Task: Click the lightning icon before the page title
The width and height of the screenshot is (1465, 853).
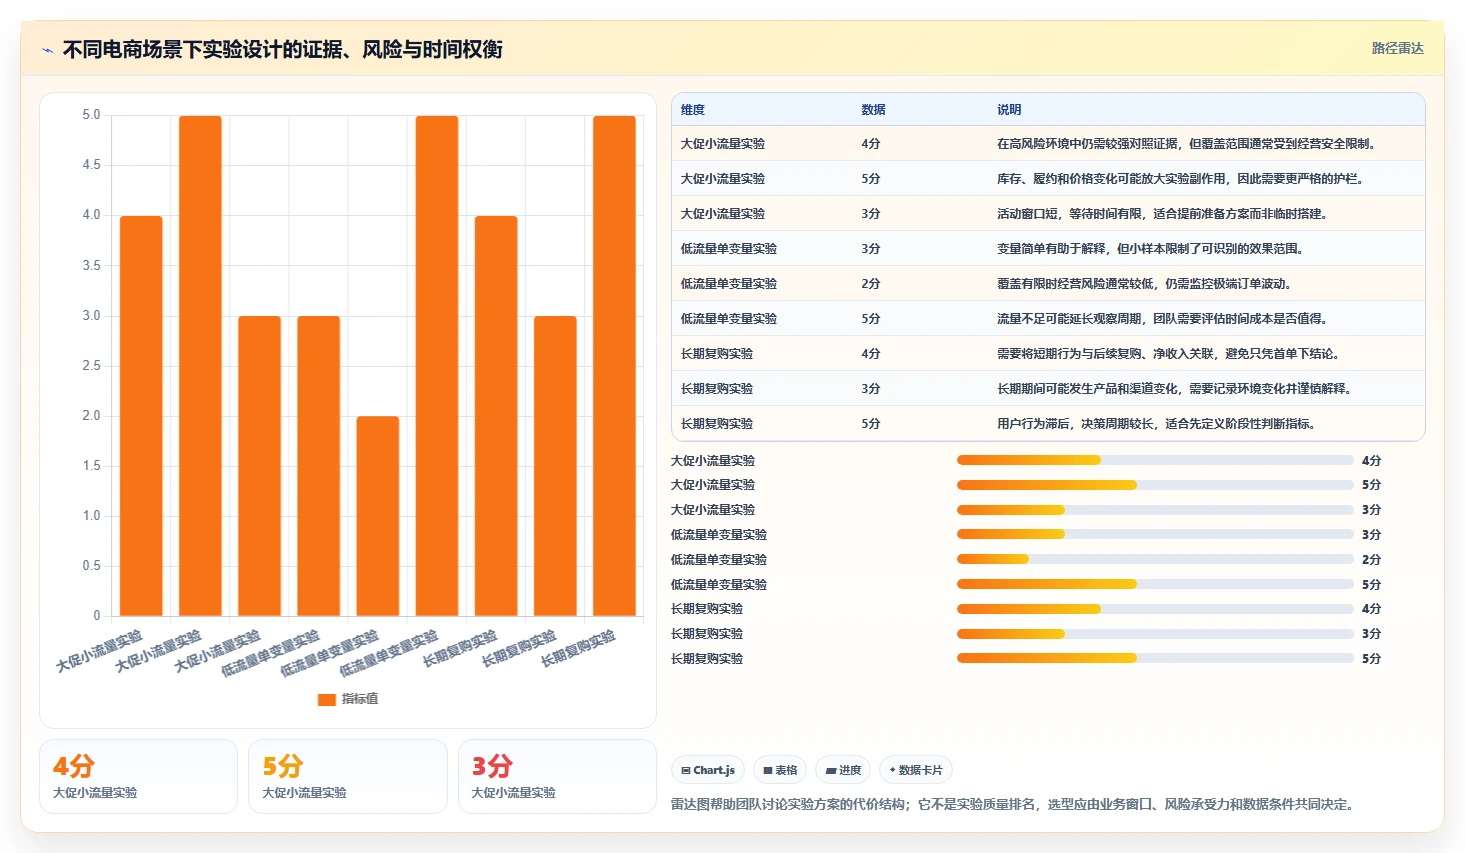Action: point(47,50)
